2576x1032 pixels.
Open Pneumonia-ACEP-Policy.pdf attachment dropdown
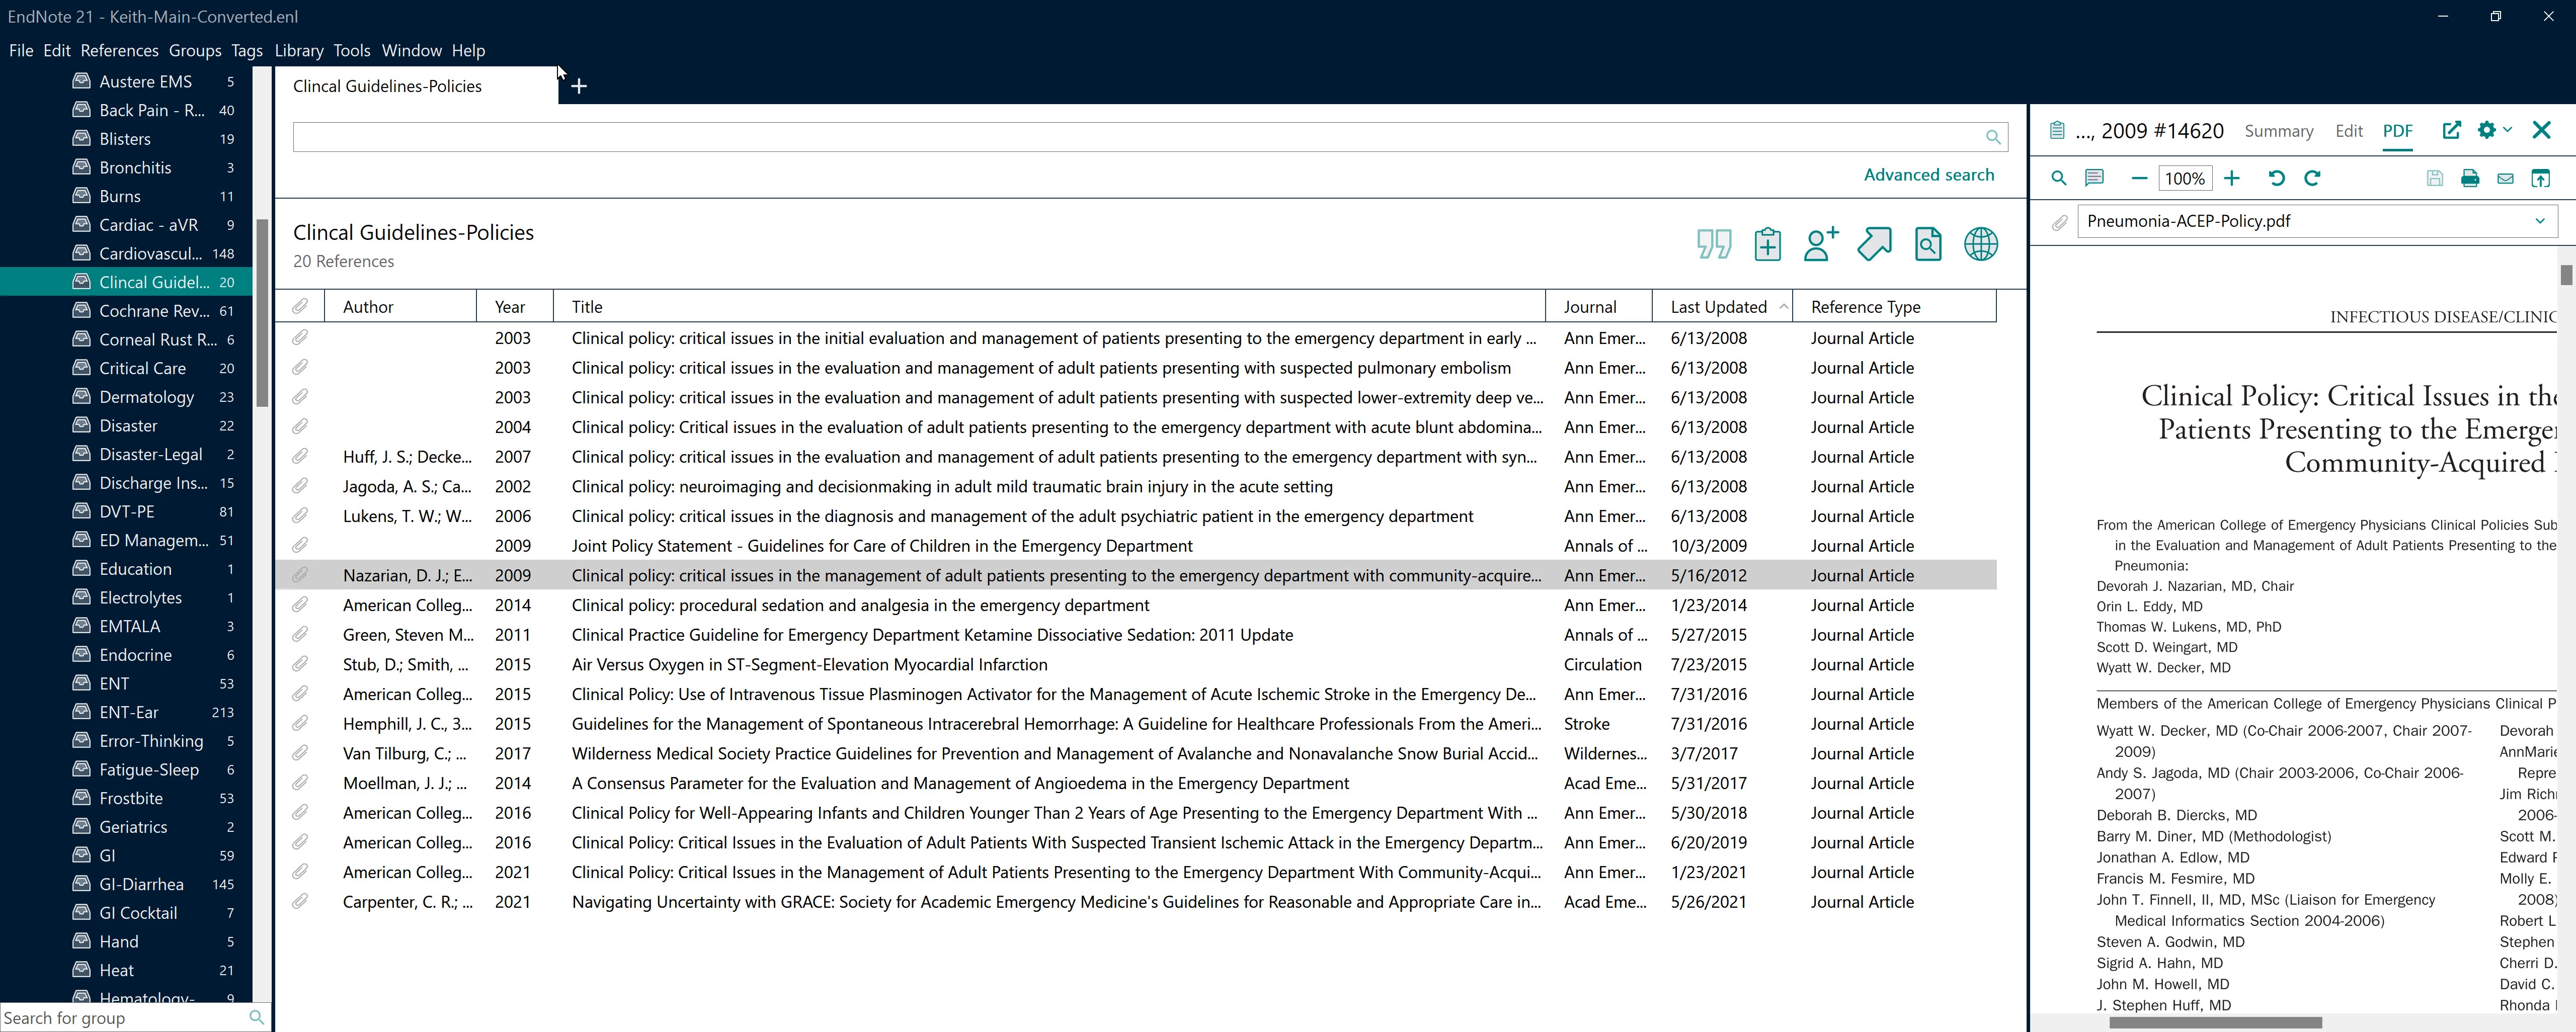pyautogui.click(x=2539, y=221)
